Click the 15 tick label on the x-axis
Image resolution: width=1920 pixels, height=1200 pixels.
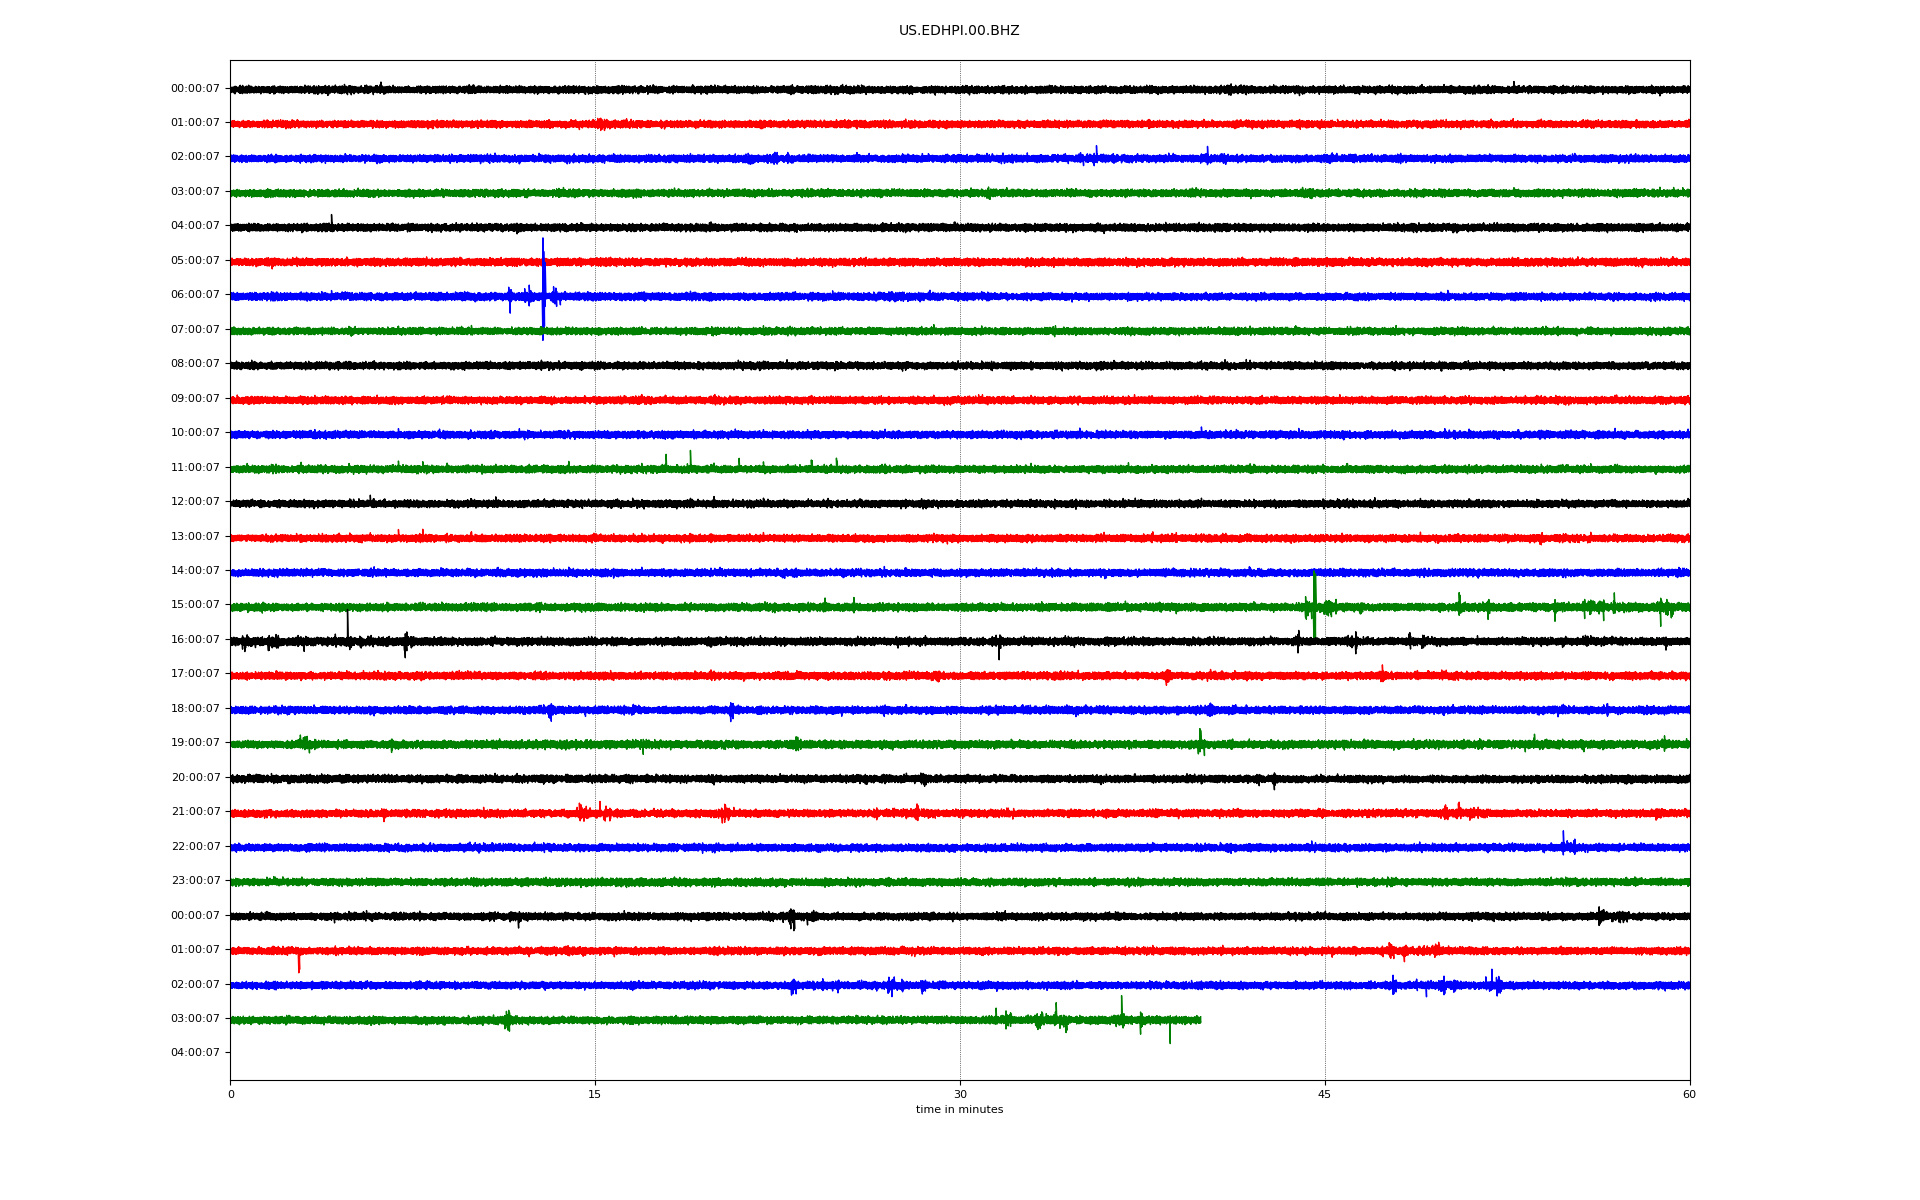point(595,1094)
